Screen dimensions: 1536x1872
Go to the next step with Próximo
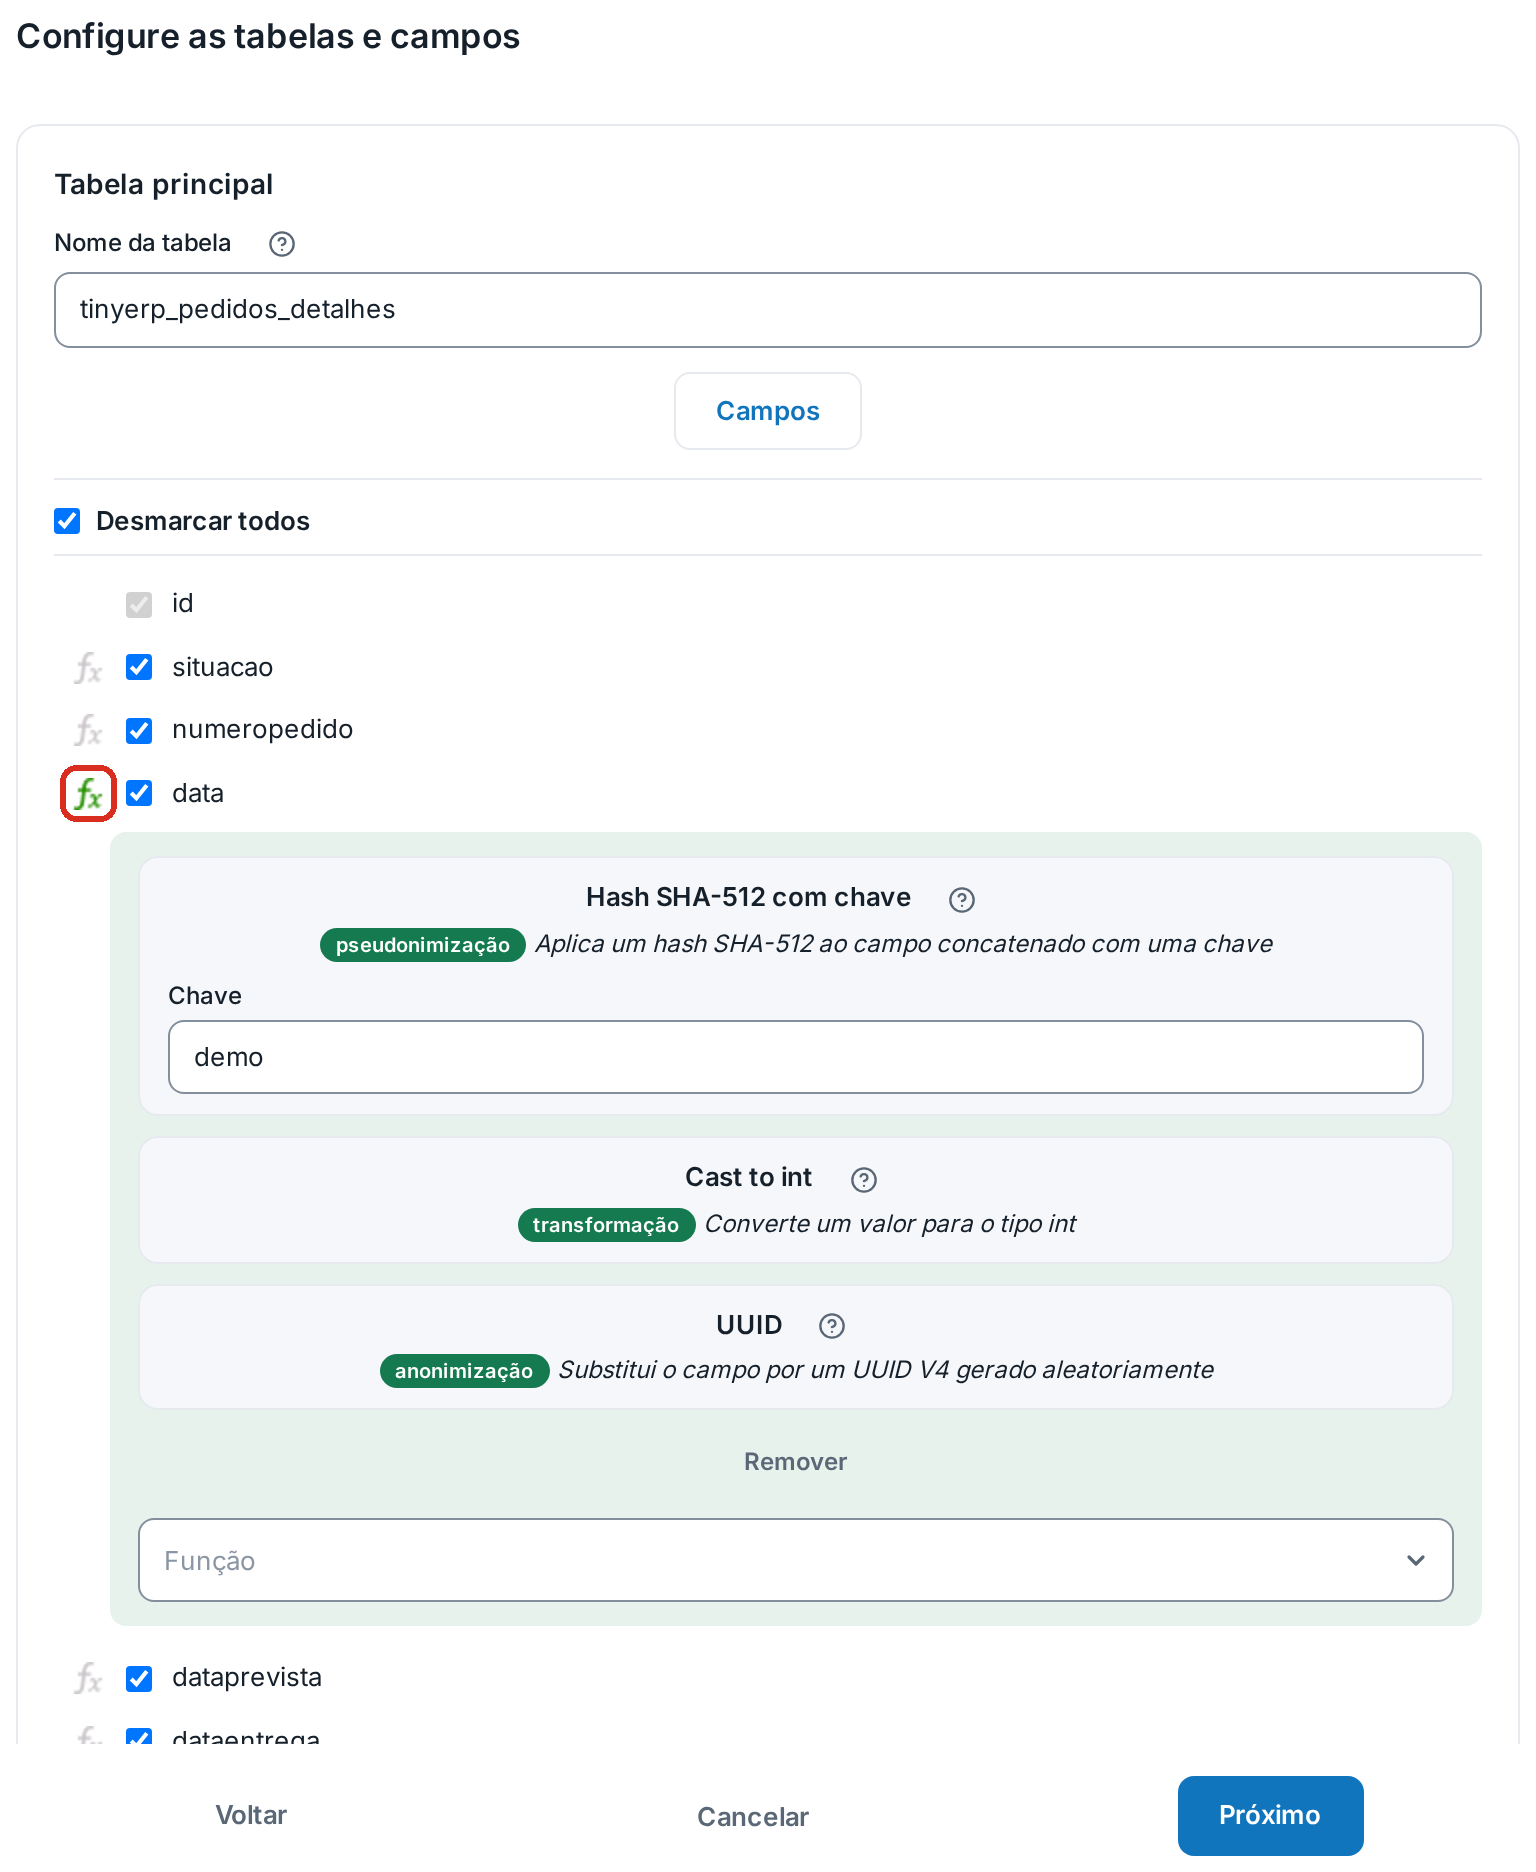[x=1270, y=1816]
